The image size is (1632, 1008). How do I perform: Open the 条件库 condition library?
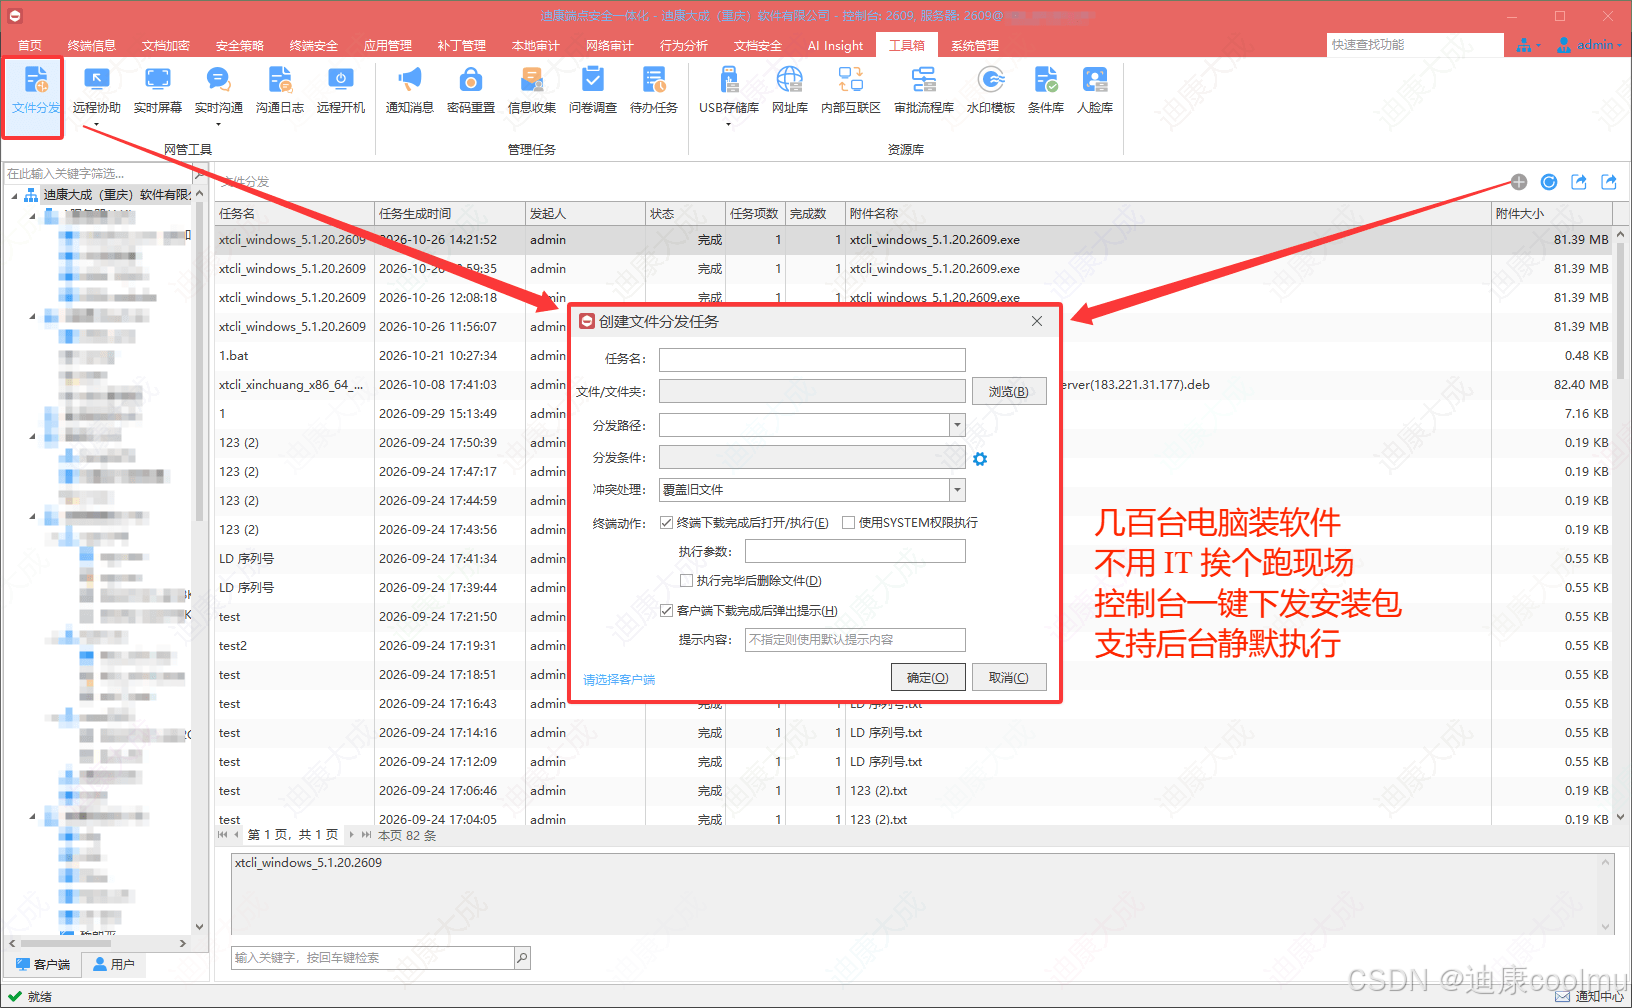click(x=1046, y=90)
